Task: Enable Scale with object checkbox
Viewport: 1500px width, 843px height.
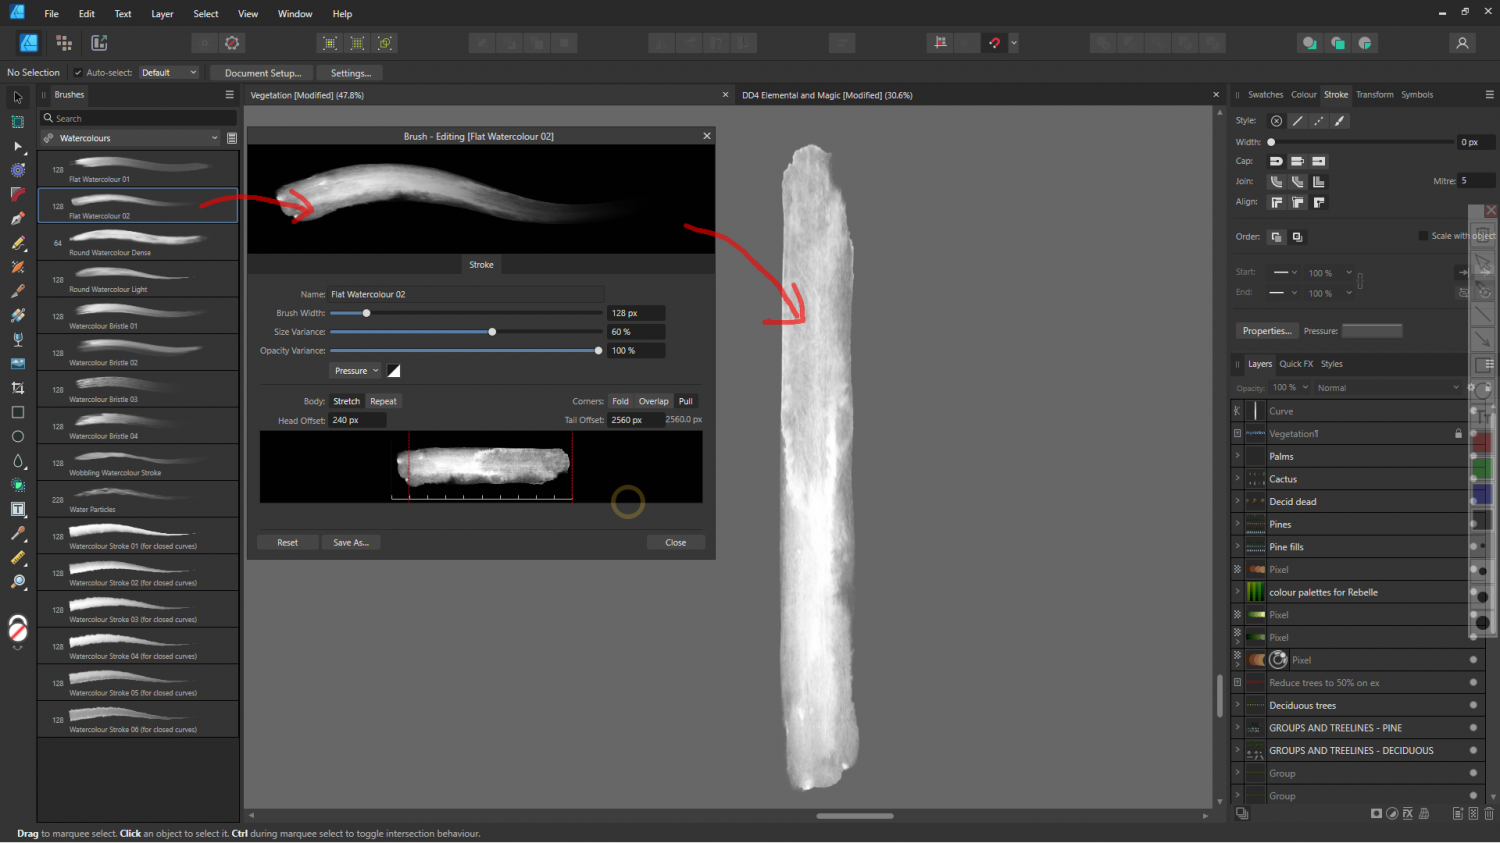Action: point(1423,236)
